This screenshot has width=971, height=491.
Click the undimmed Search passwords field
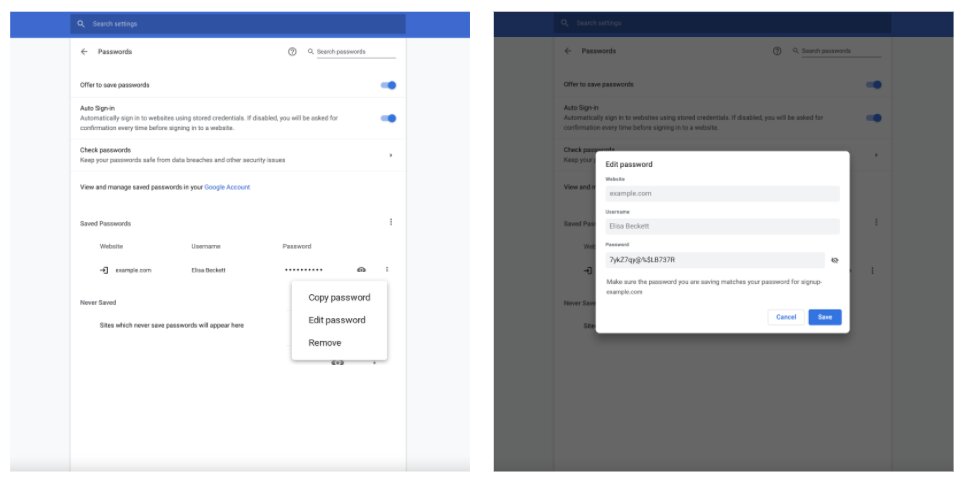click(x=356, y=53)
